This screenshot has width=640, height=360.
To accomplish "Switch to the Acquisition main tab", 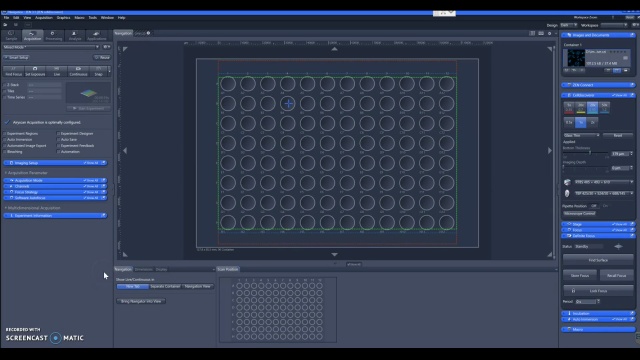I will click(32, 36).
